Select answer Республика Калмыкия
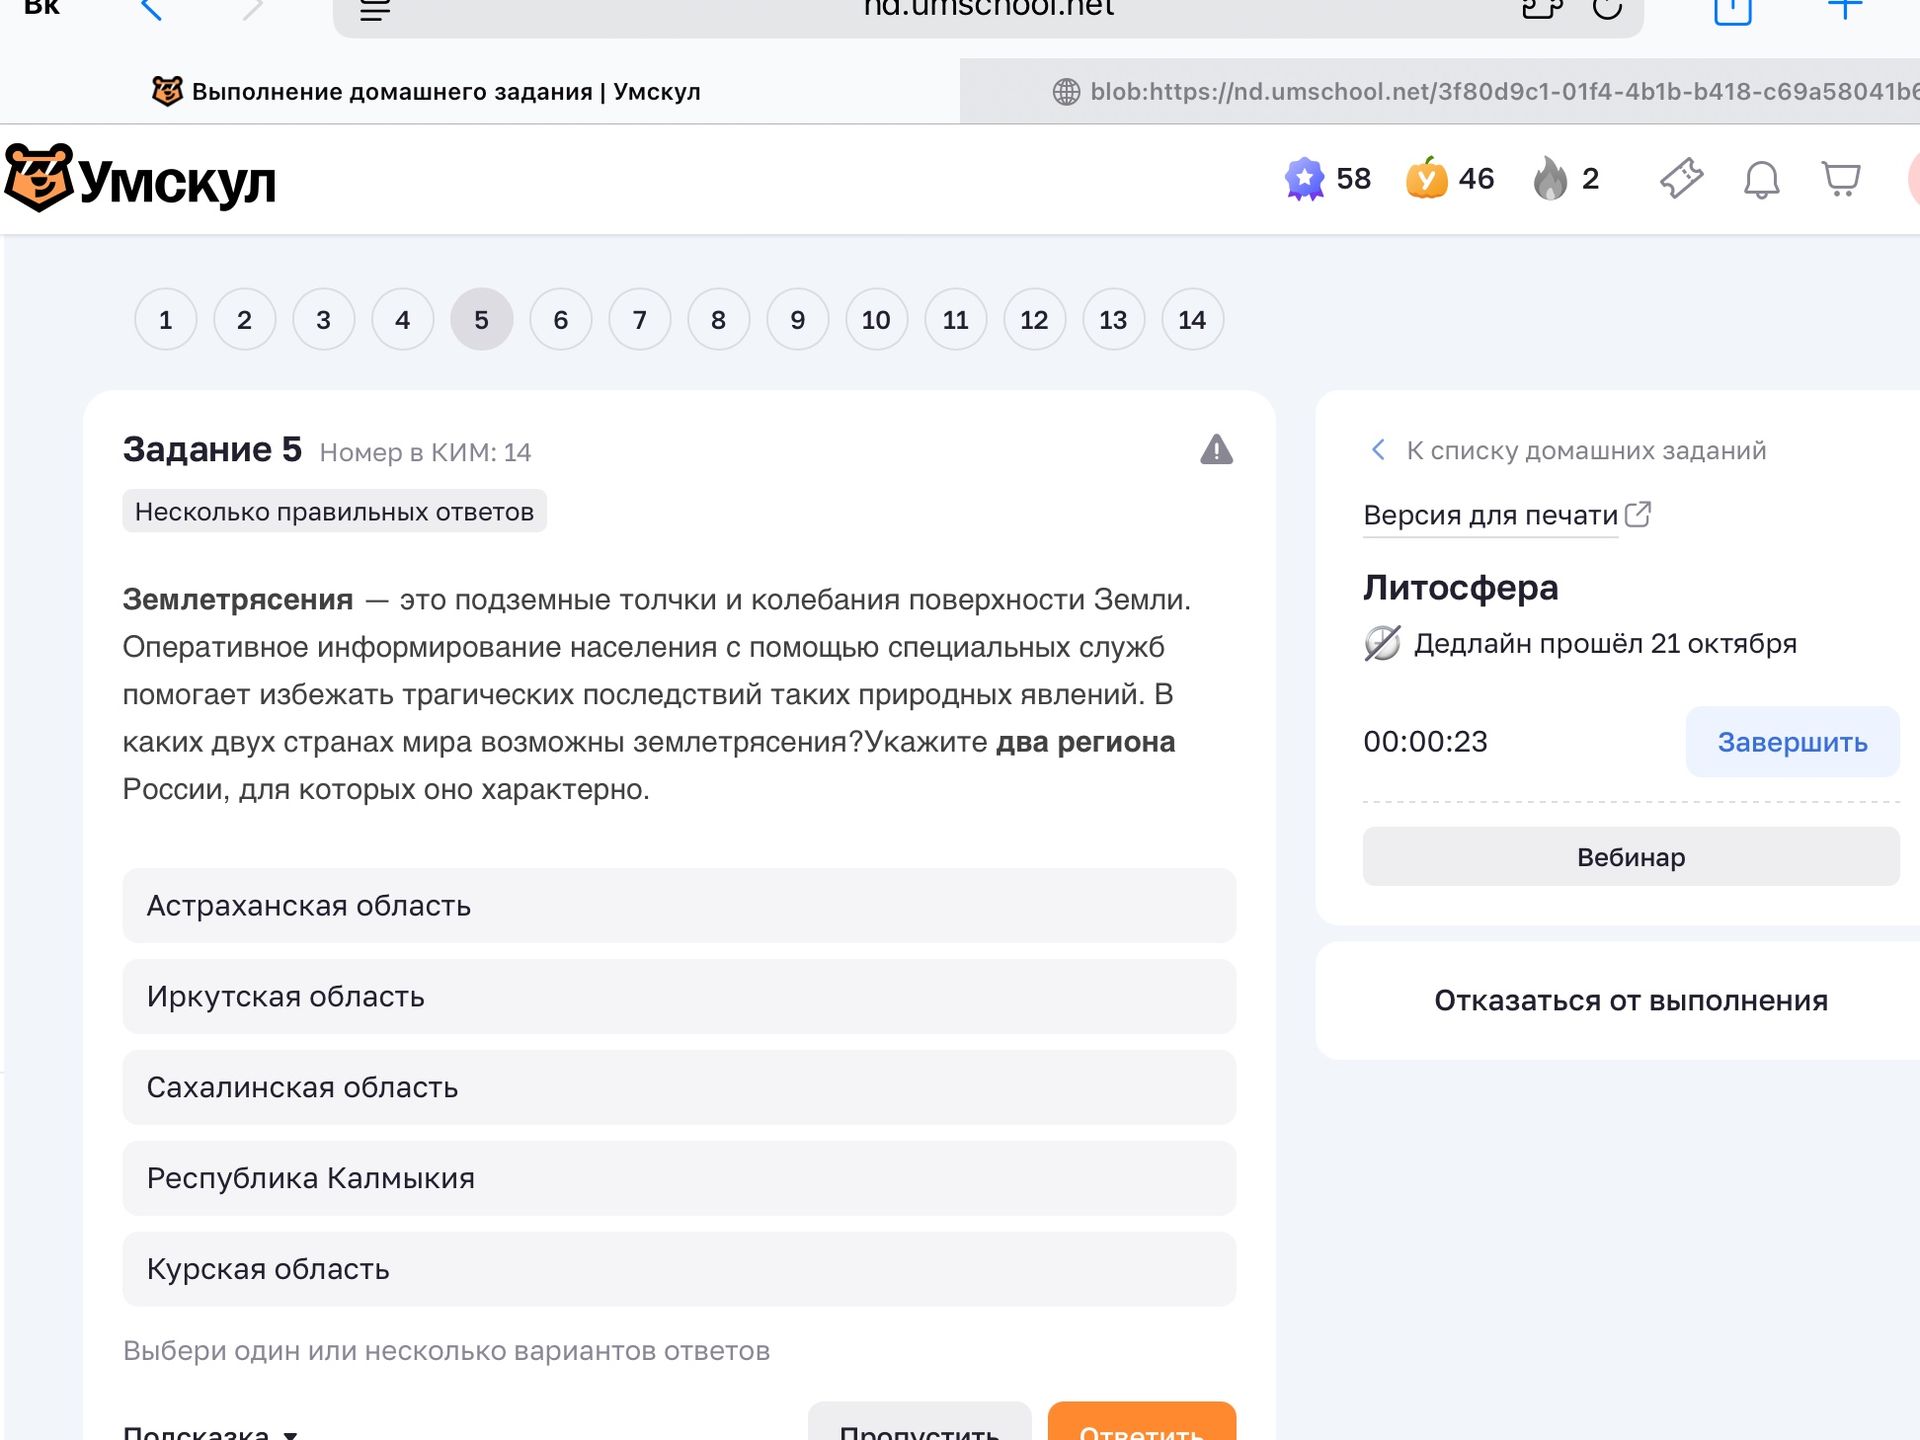 [679, 1178]
